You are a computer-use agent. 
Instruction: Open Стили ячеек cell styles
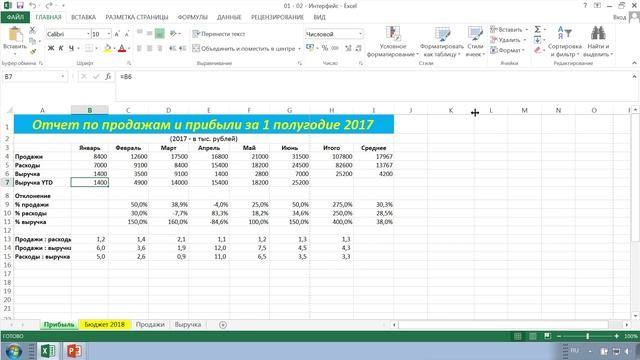coord(475,42)
